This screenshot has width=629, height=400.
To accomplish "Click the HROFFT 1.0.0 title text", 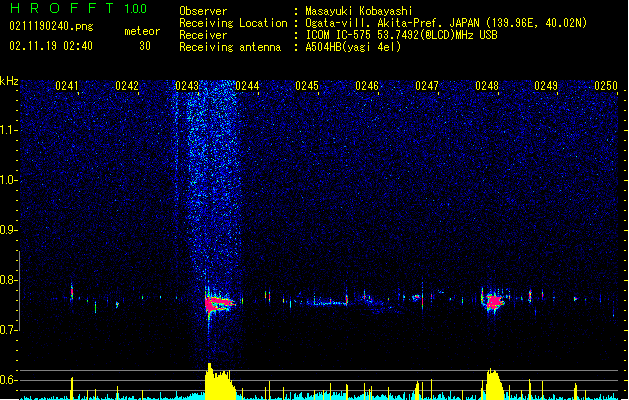I will tap(78, 8).
